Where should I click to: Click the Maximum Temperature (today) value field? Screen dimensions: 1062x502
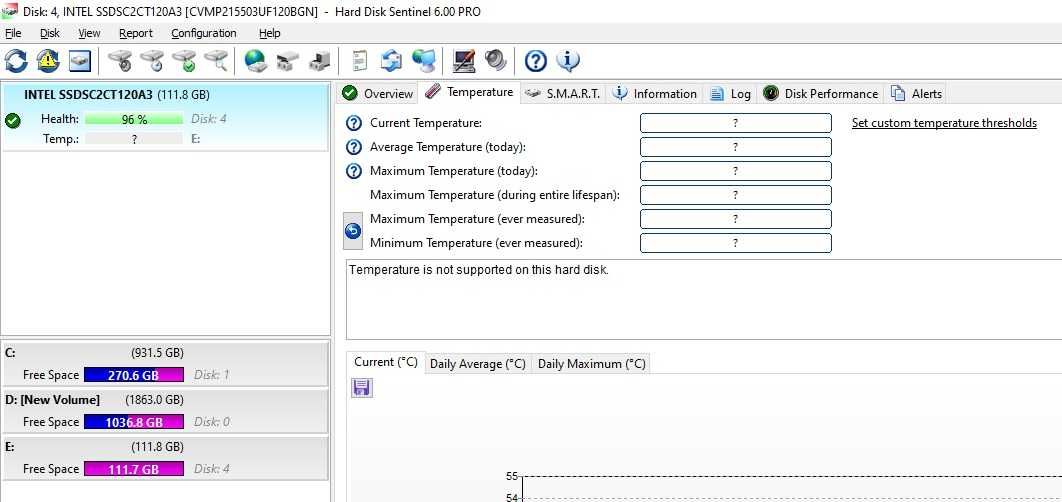(736, 171)
